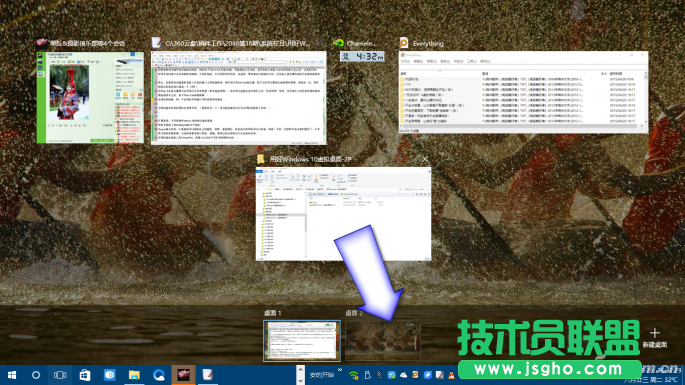This screenshot has width=685, height=385.
Task: Expand the taskbar toolbar chevron overflow
Action: click(x=340, y=370)
